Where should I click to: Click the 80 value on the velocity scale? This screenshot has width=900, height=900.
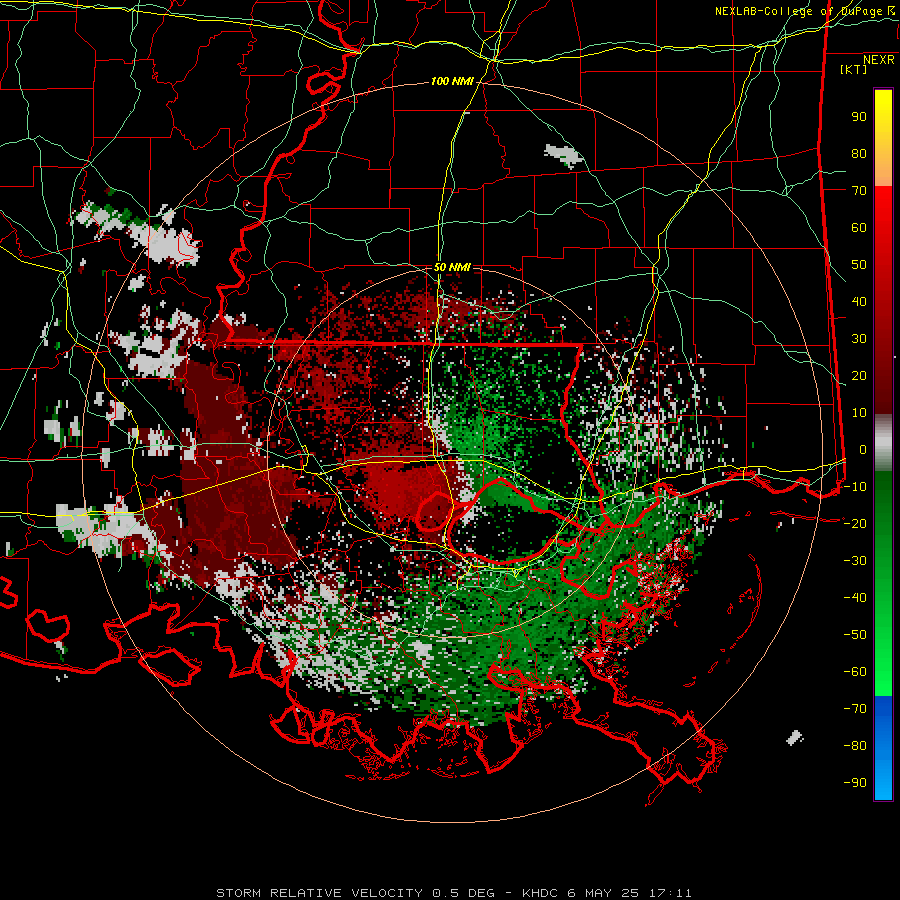pyautogui.click(x=859, y=153)
